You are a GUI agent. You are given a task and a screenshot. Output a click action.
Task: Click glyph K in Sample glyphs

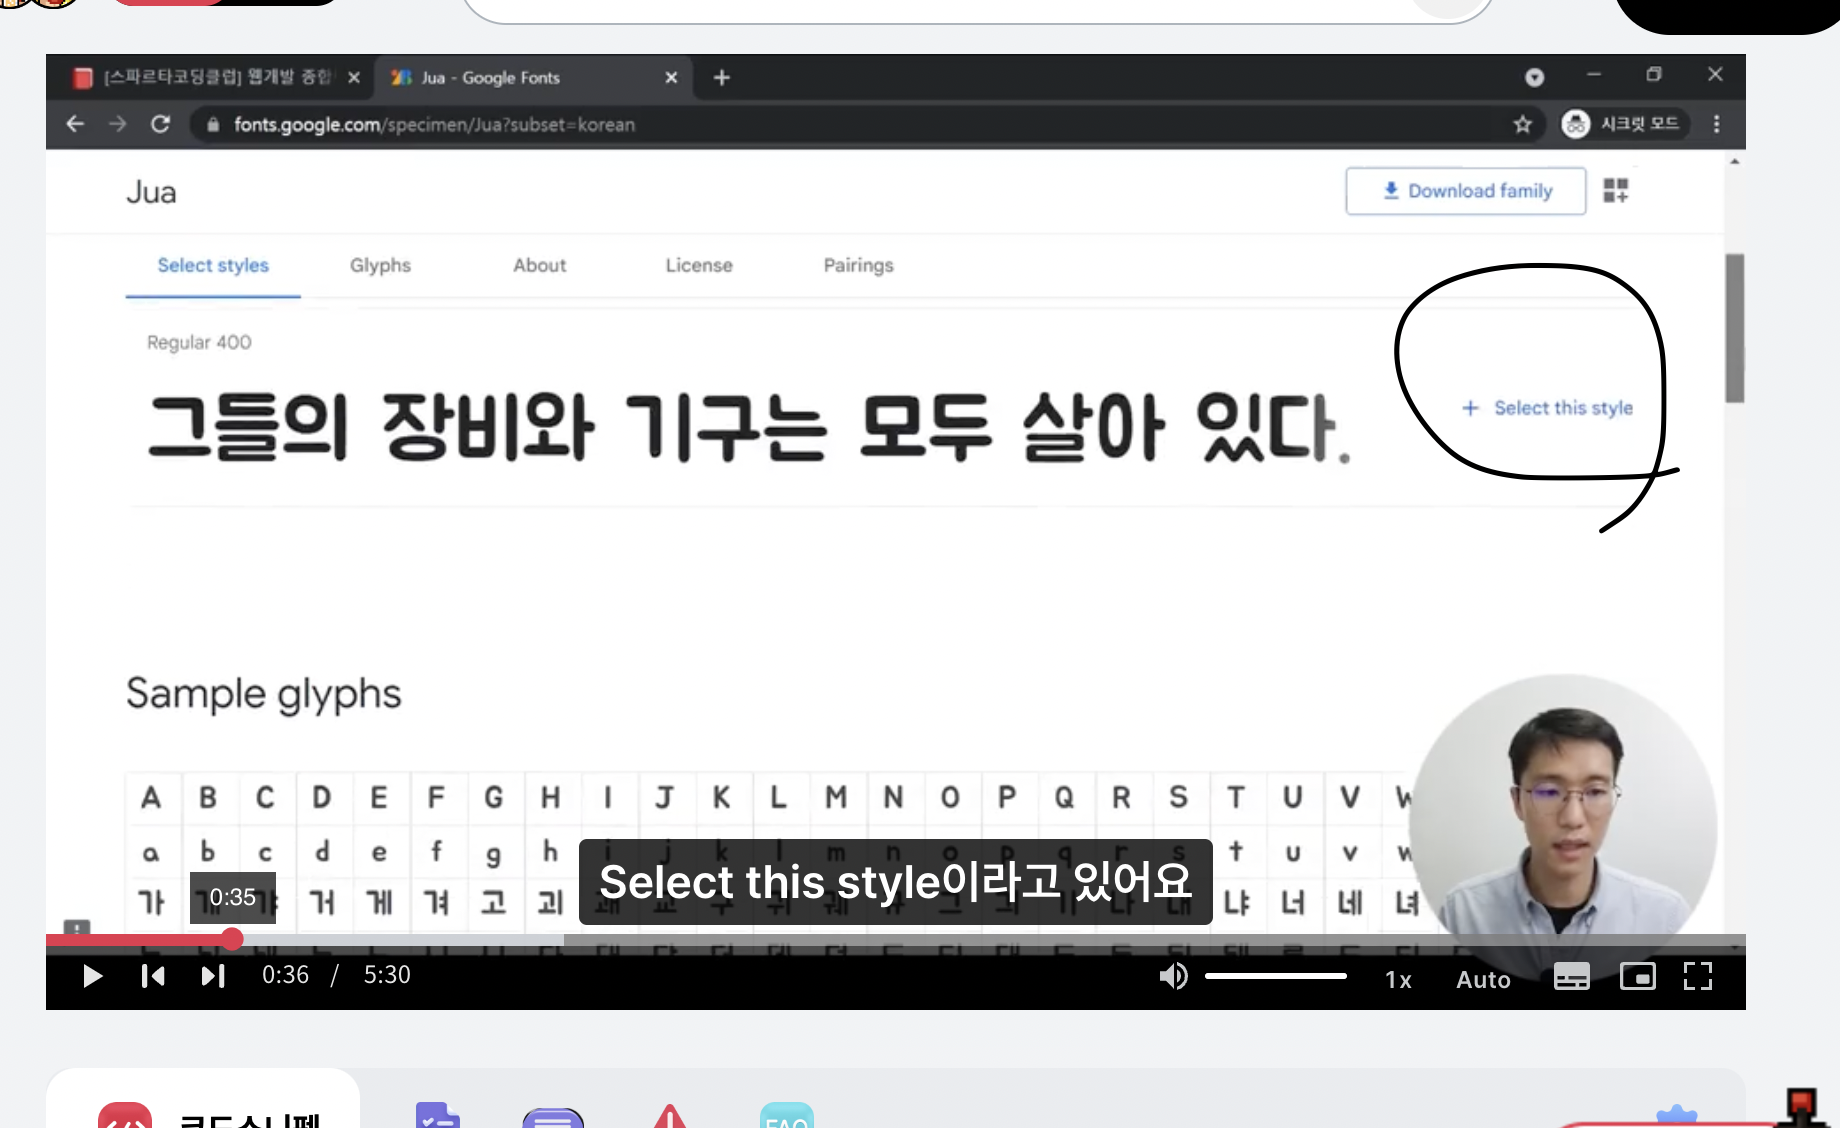point(721,797)
